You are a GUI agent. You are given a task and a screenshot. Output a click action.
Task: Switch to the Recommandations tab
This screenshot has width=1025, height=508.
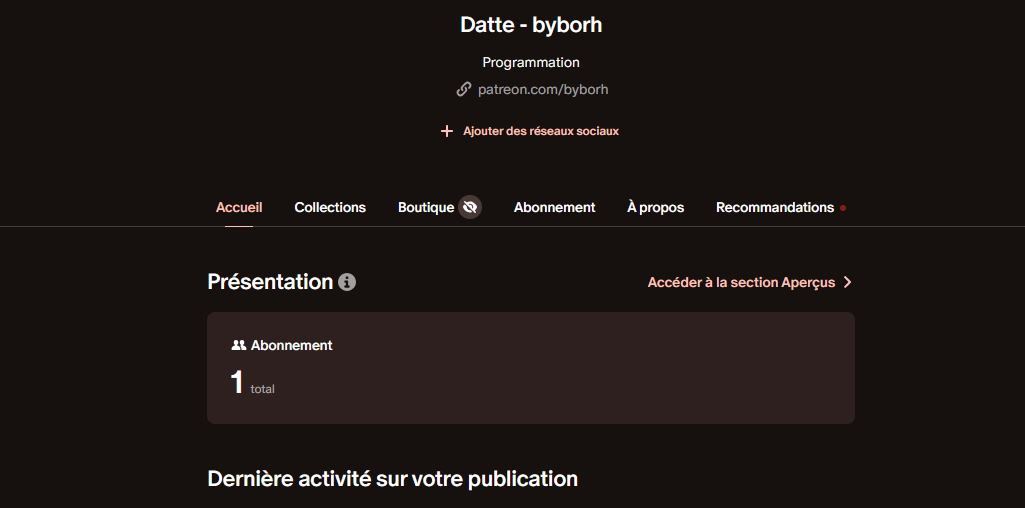point(774,207)
